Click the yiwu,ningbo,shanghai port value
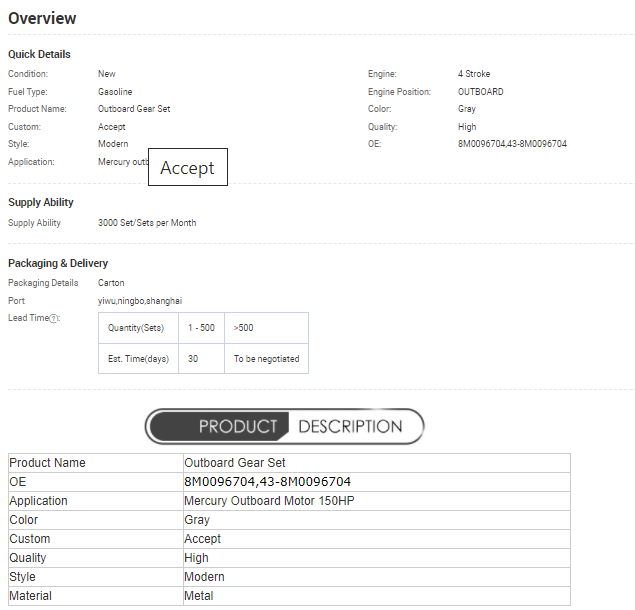The height and width of the screenshot is (610, 635). click(x=140, y=300)
